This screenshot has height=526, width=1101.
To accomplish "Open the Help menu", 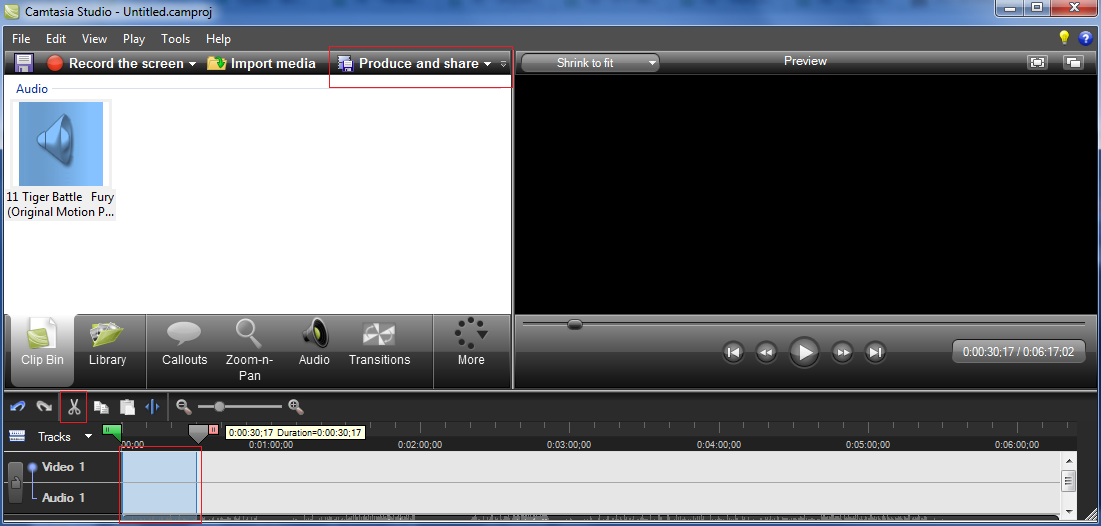I will click(218, 39).
